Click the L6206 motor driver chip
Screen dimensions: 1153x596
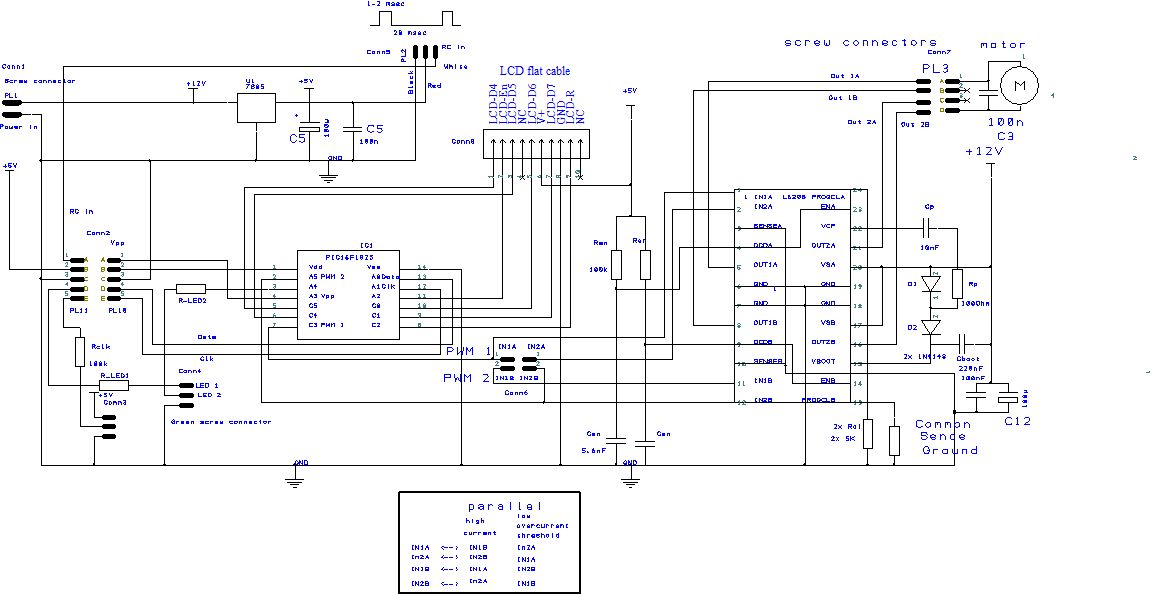799,297
